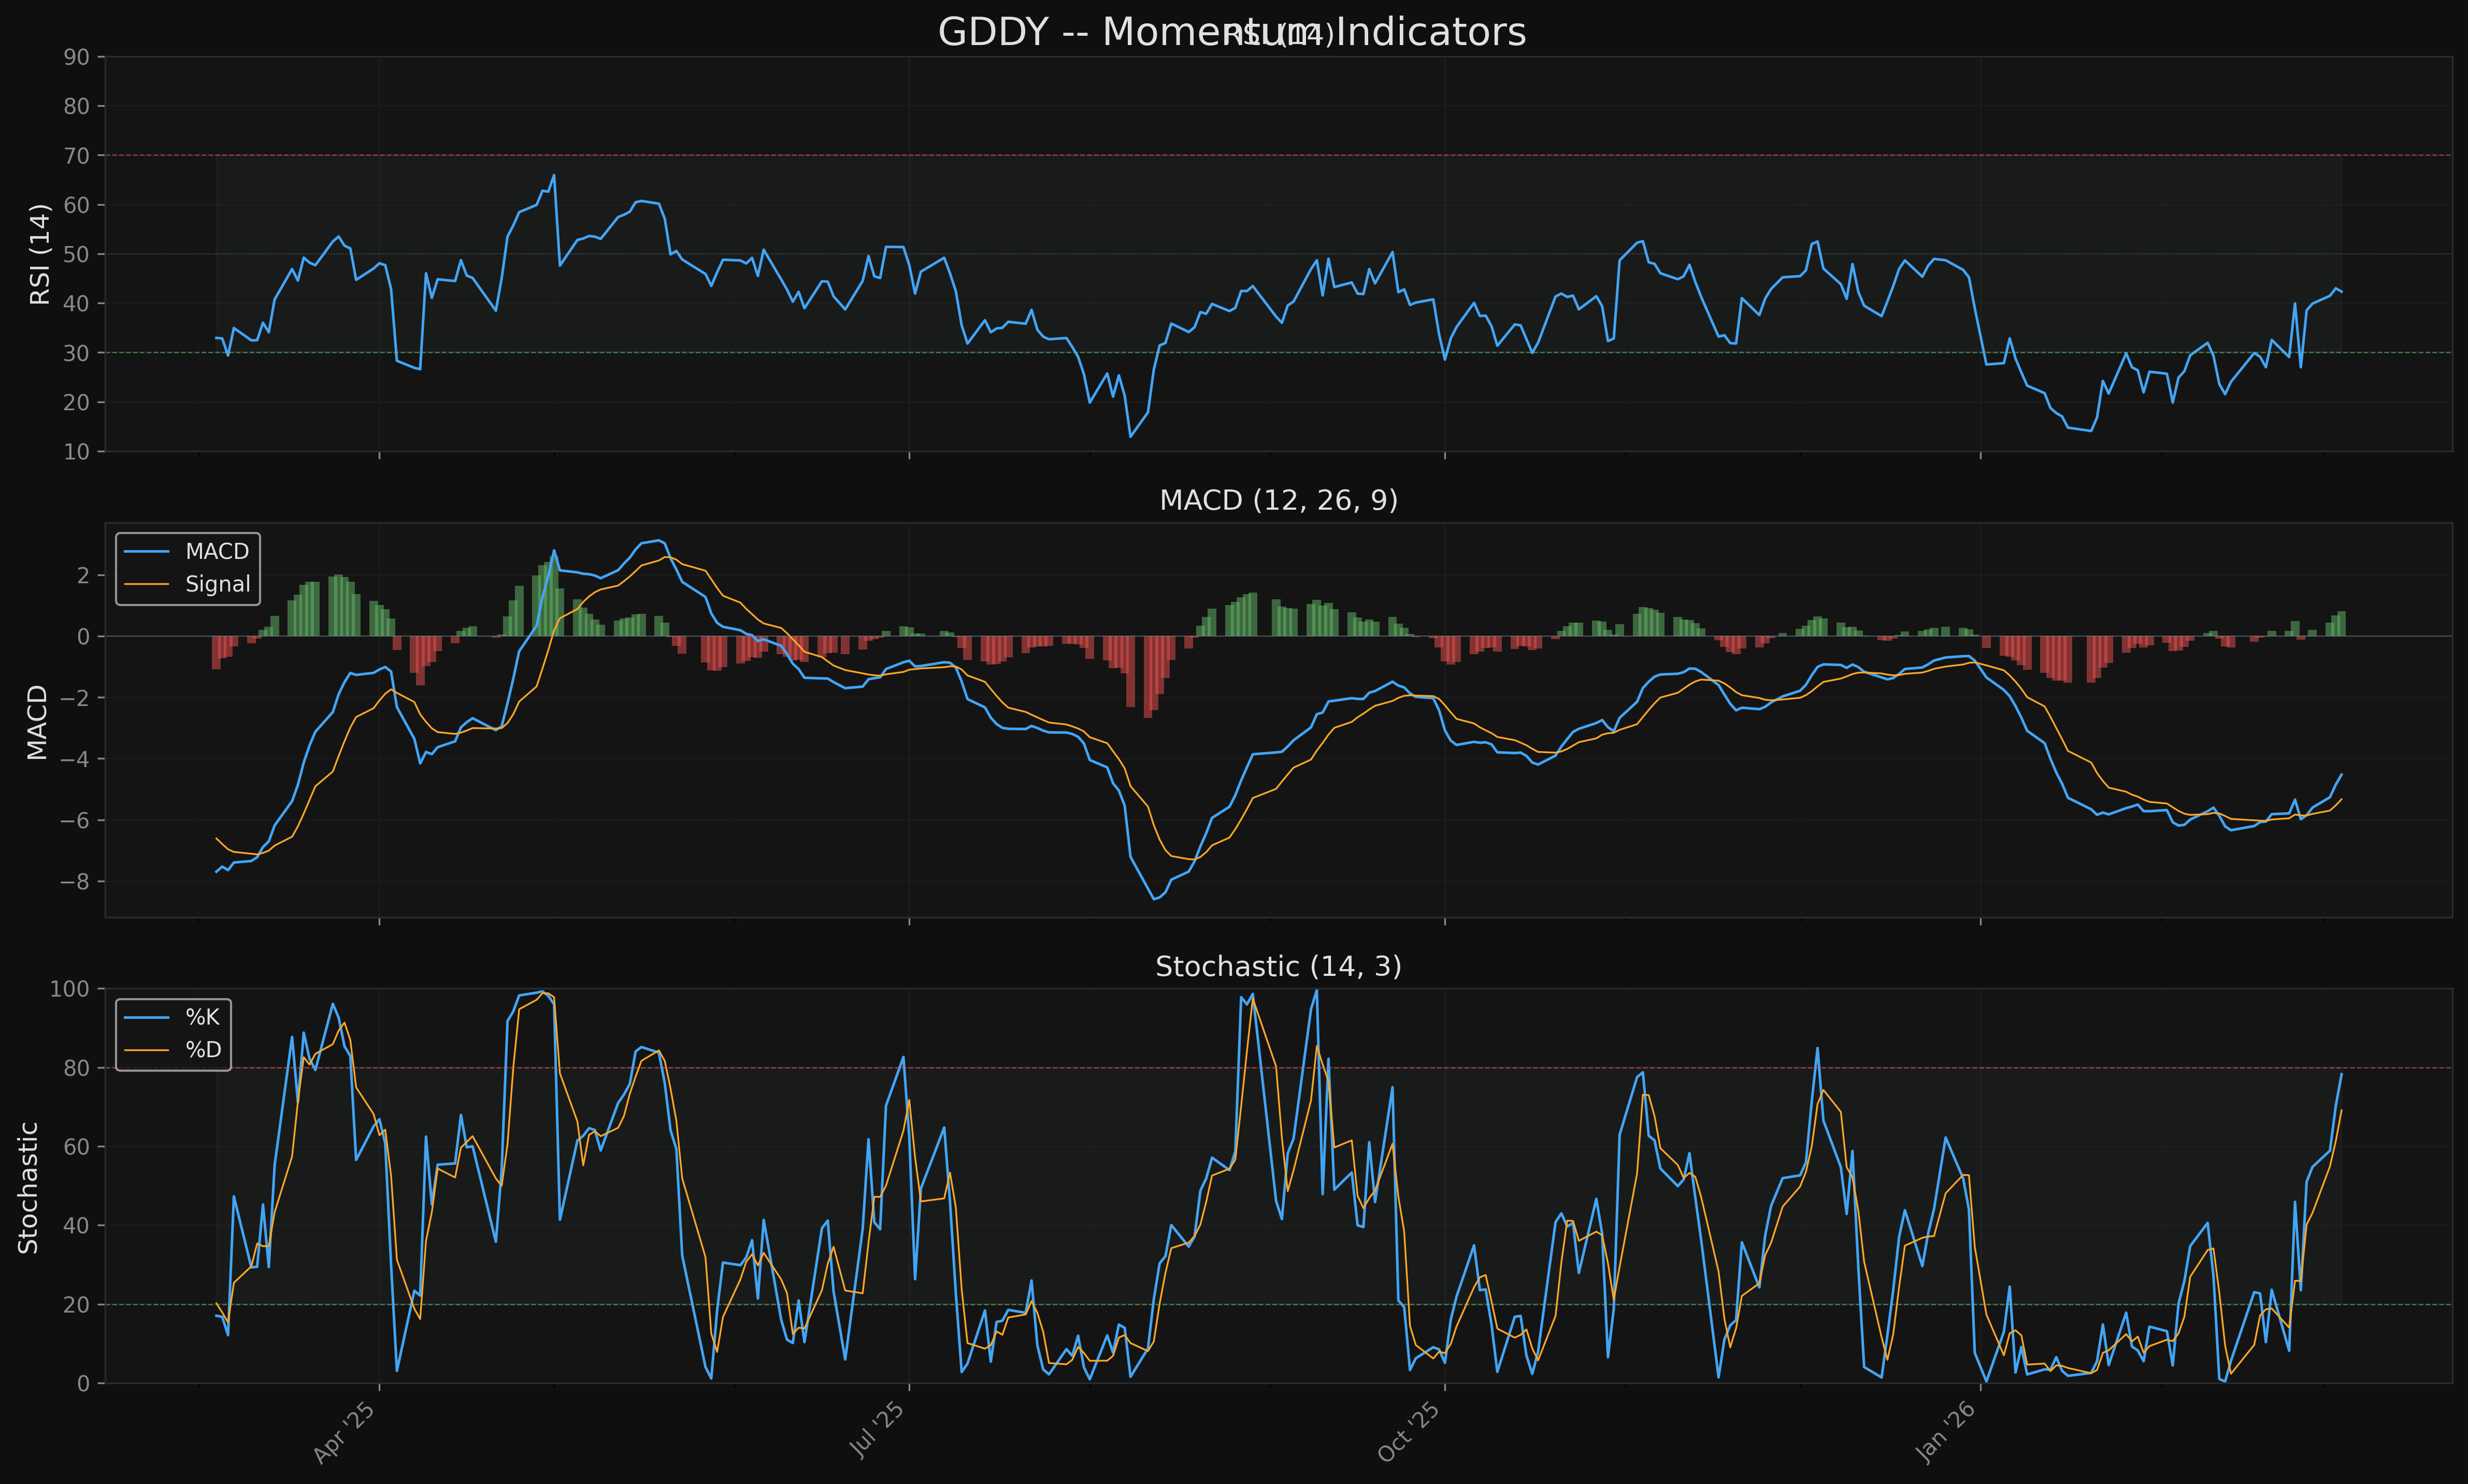
Task: Click the vertical MACD y-axis label
Action: (x=37, y=722)
